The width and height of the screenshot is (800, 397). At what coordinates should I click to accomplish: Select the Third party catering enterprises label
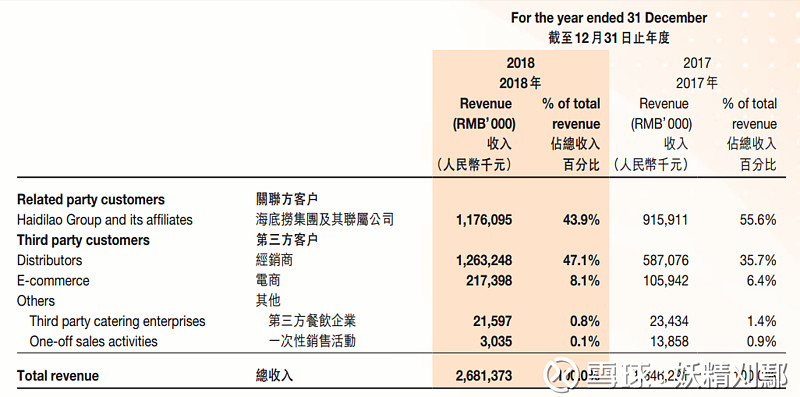point(117,321)
